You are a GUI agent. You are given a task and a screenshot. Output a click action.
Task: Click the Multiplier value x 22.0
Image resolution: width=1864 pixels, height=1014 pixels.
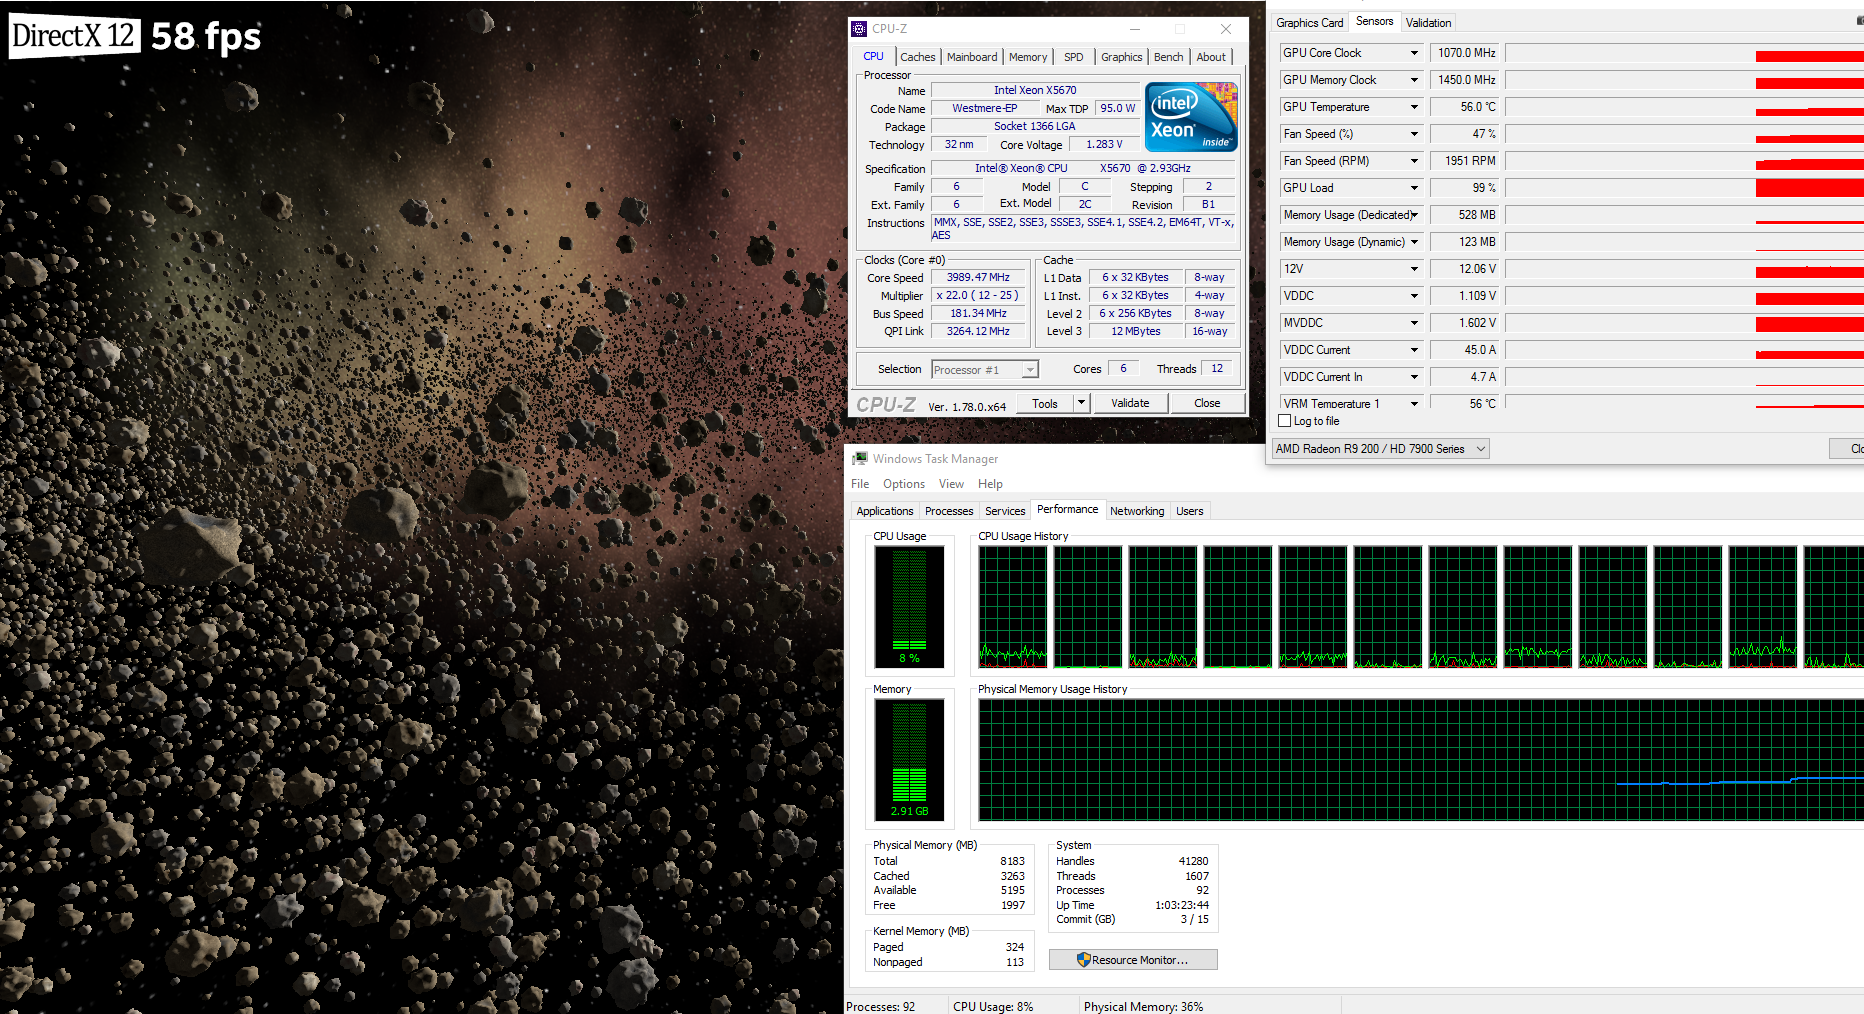coord(978,296)
